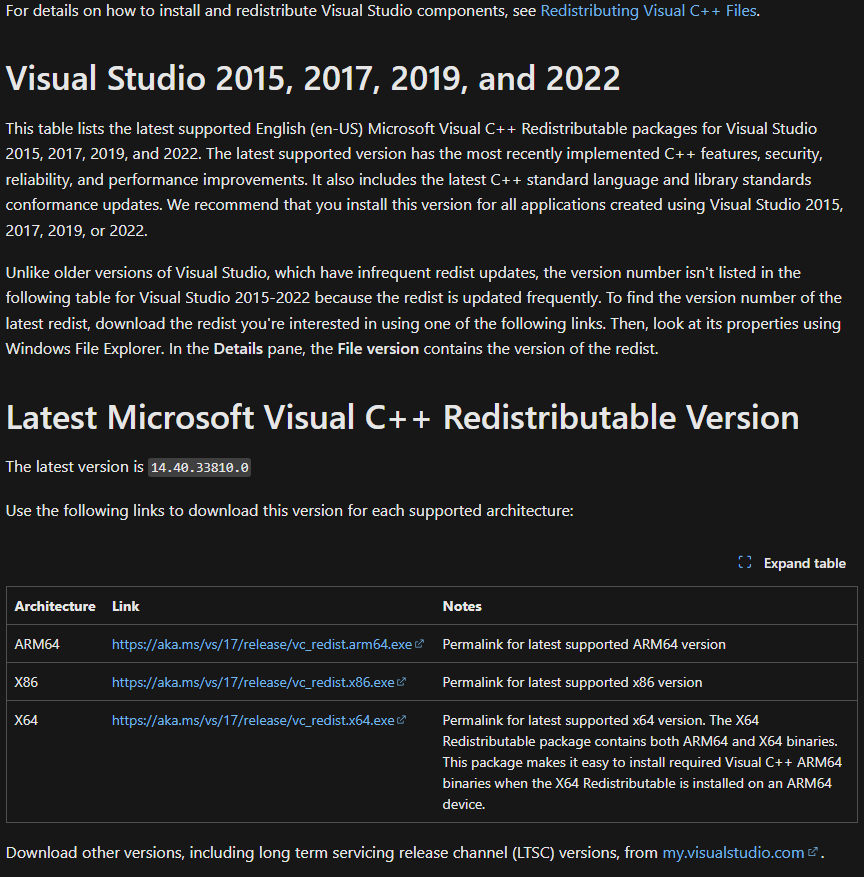Click the Link column header
This screenshot has height=877, width=864.
tap(125, 606)
